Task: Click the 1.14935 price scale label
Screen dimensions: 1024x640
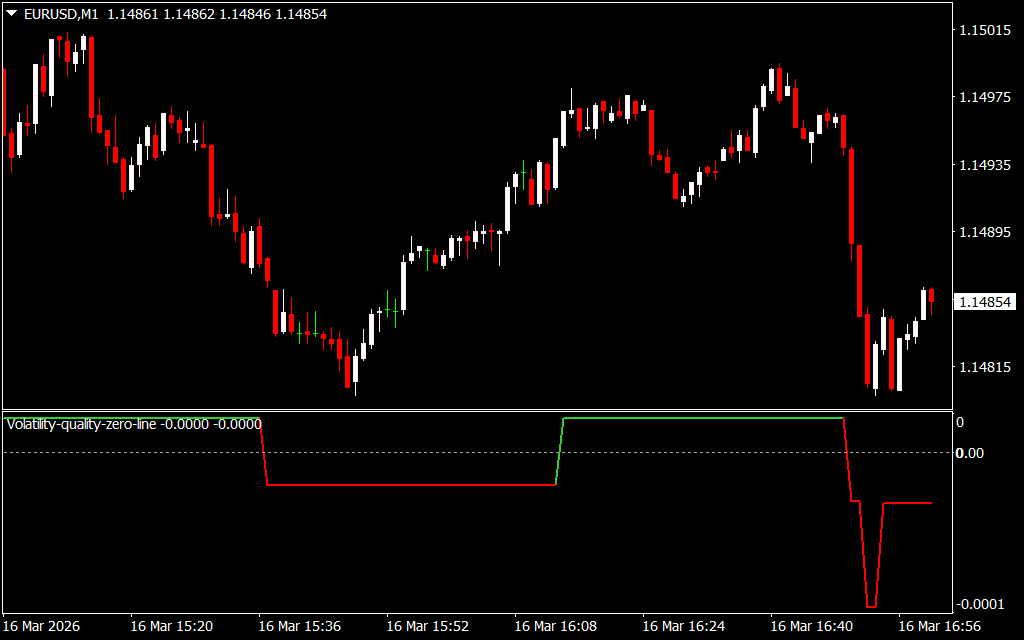Action: coord(984,165)
